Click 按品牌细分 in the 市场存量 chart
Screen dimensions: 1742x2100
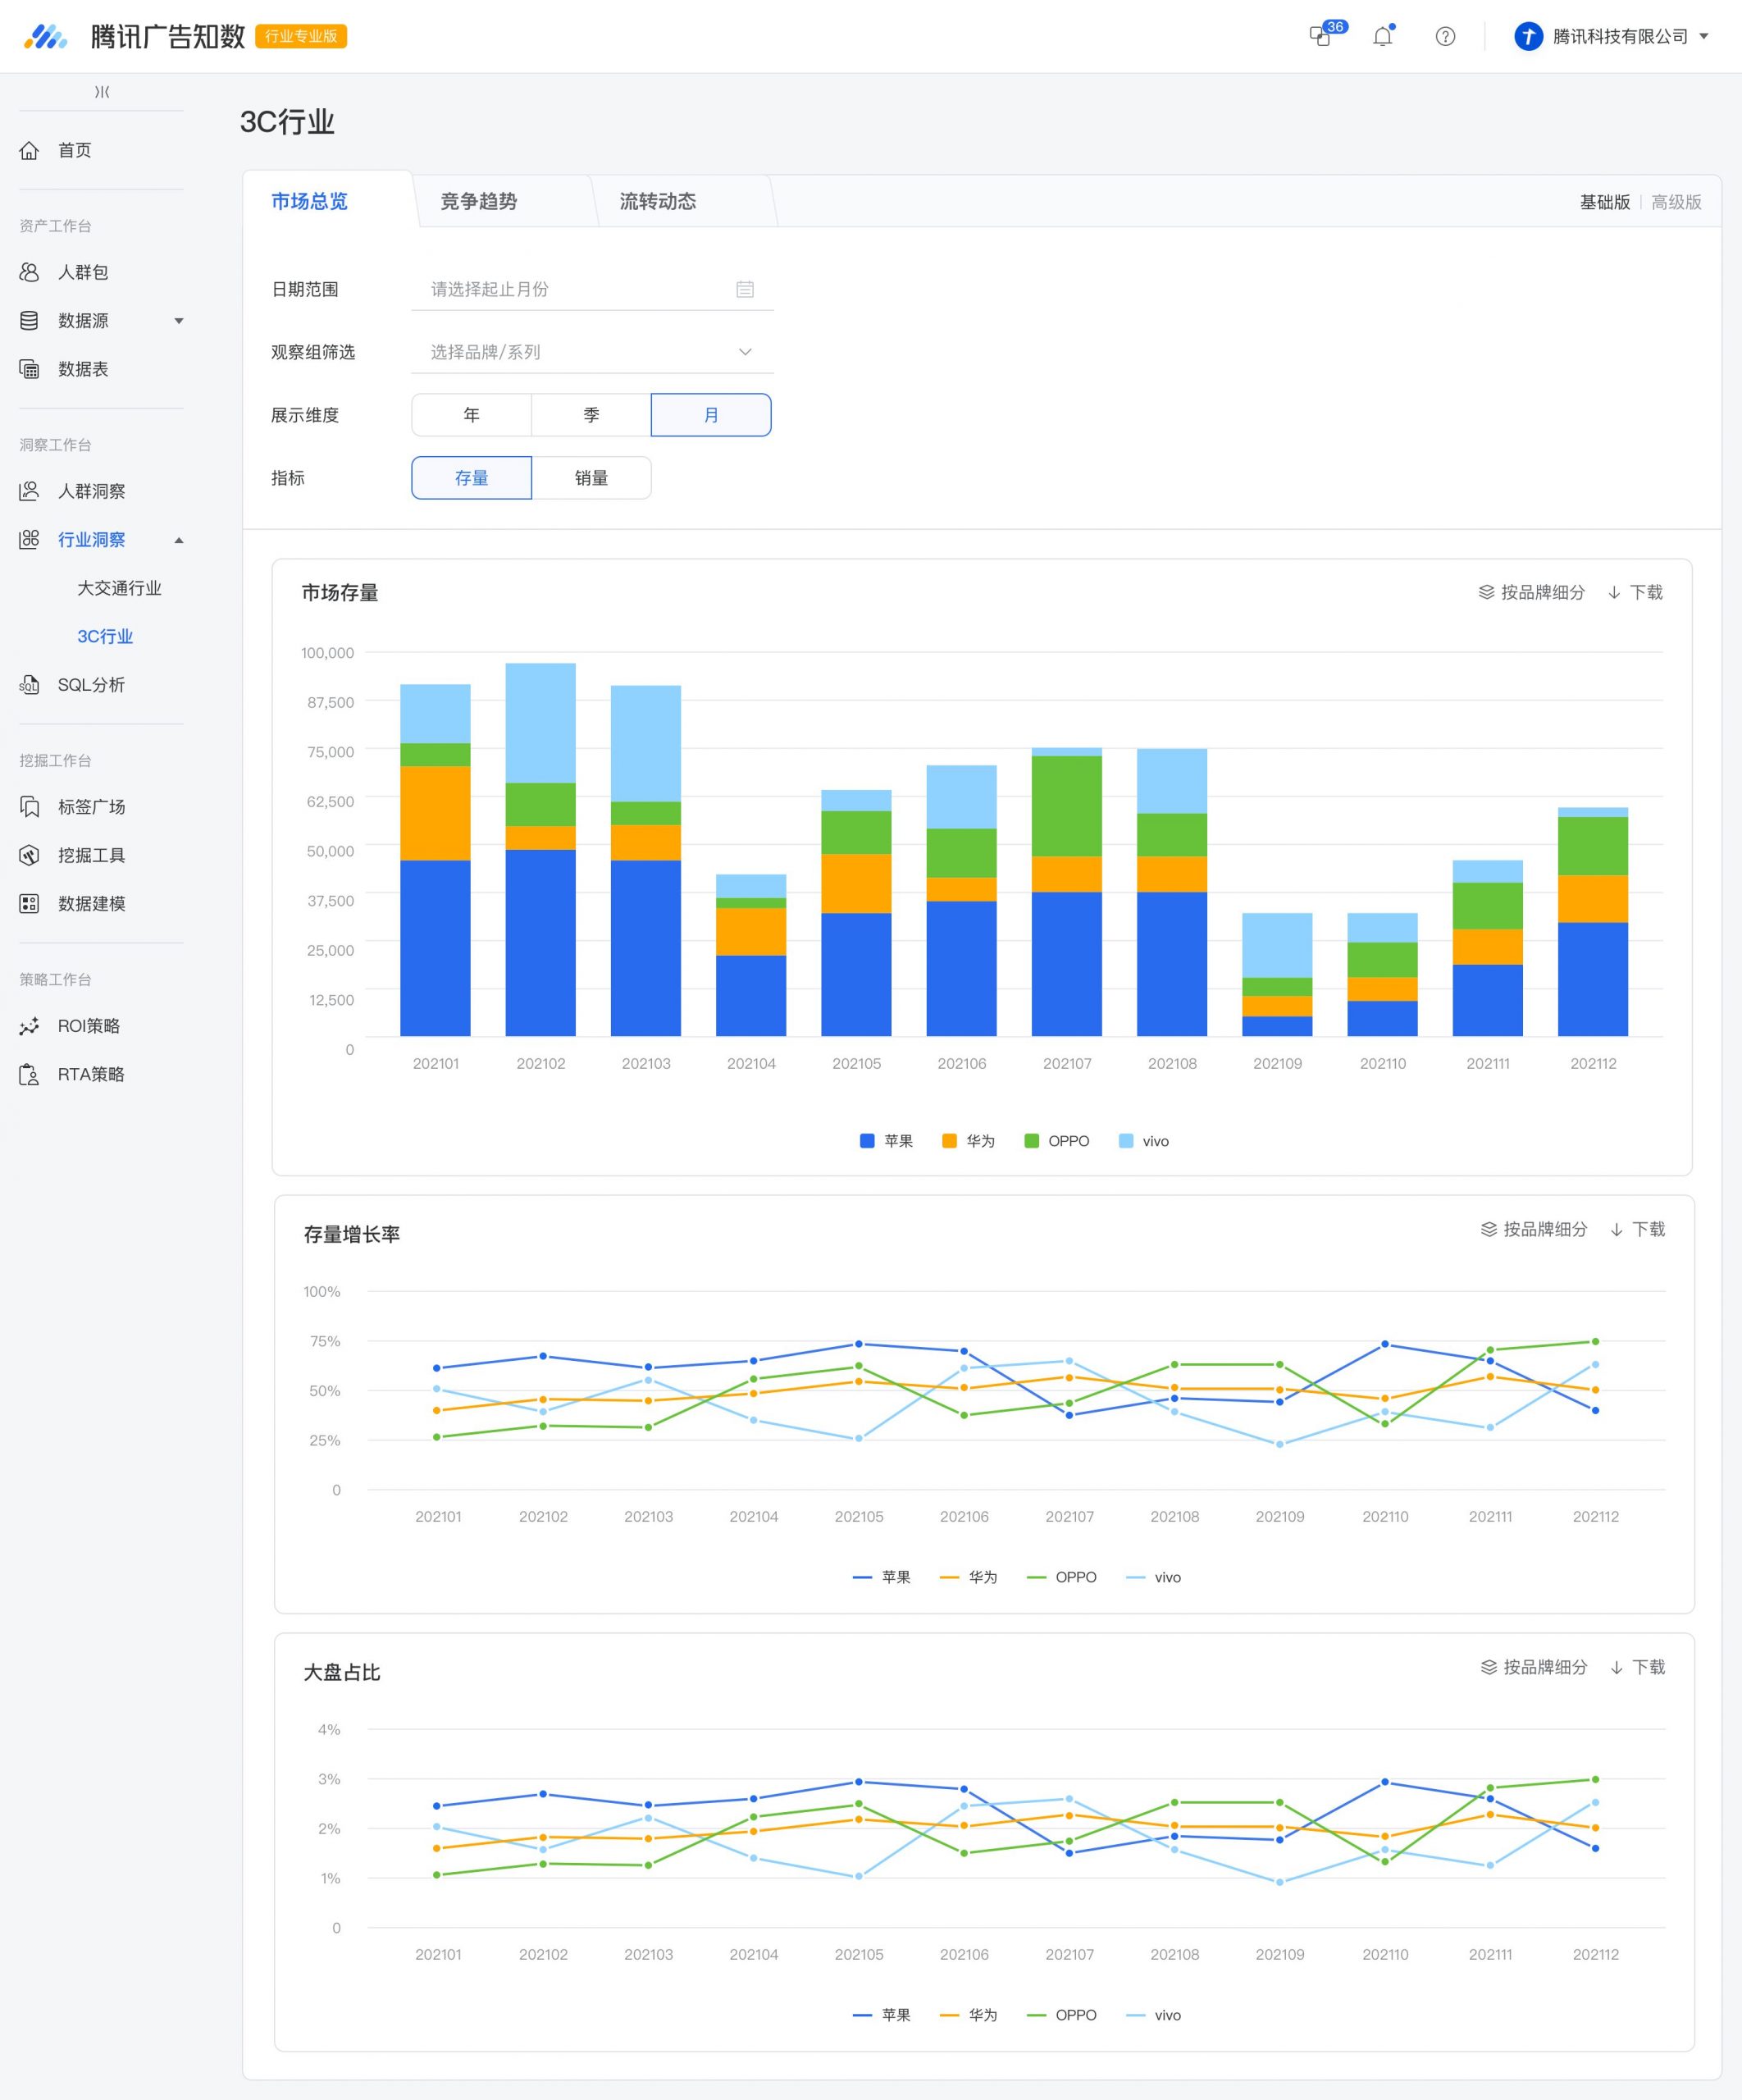[1531, 592]
